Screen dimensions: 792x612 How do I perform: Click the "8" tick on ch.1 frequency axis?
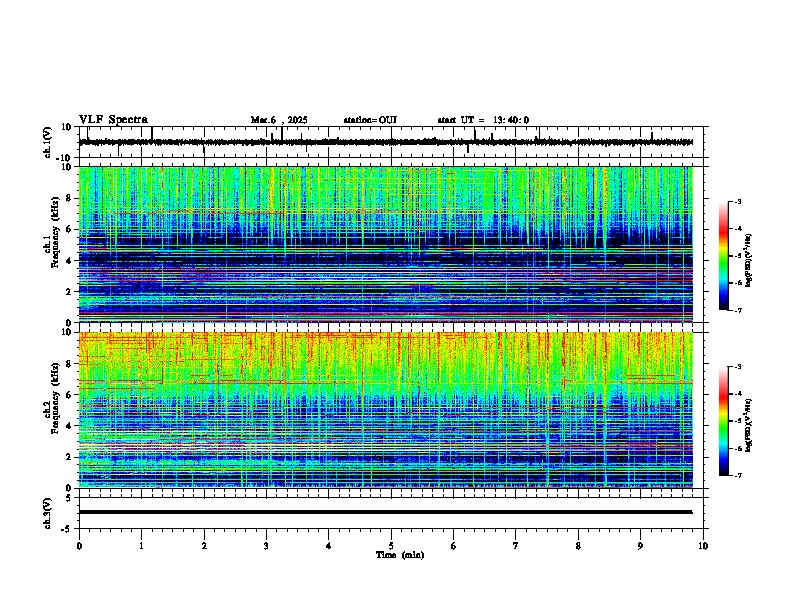pyautogui.click(x=70, y=198)
